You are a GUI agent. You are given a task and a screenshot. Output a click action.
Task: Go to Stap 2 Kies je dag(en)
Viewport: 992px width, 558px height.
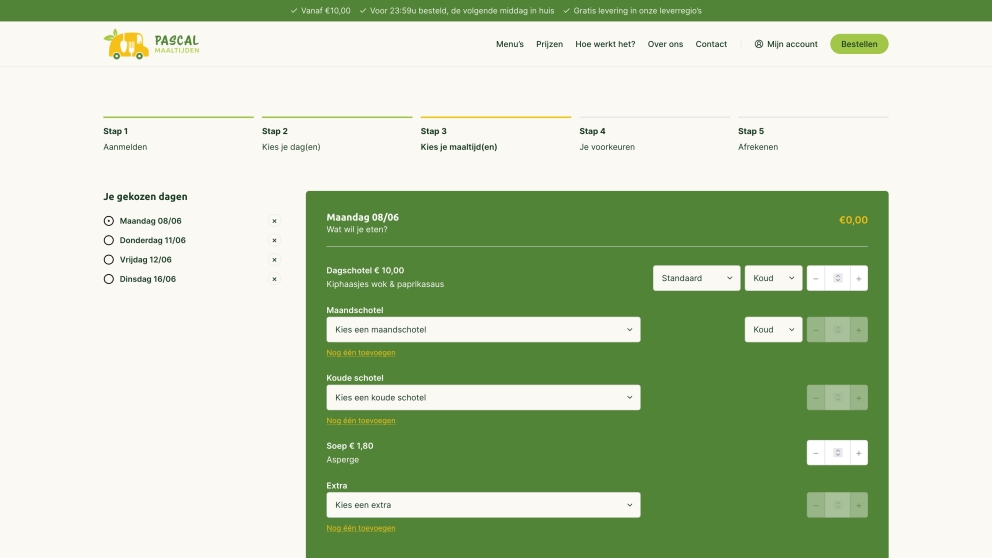[337, 135]
